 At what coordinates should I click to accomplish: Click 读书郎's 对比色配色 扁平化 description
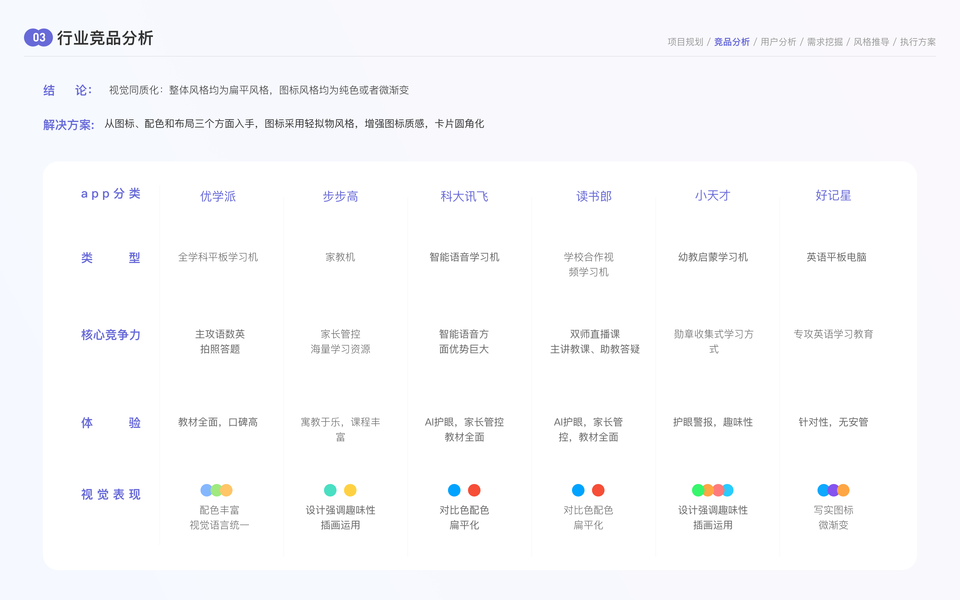[588, 517]
